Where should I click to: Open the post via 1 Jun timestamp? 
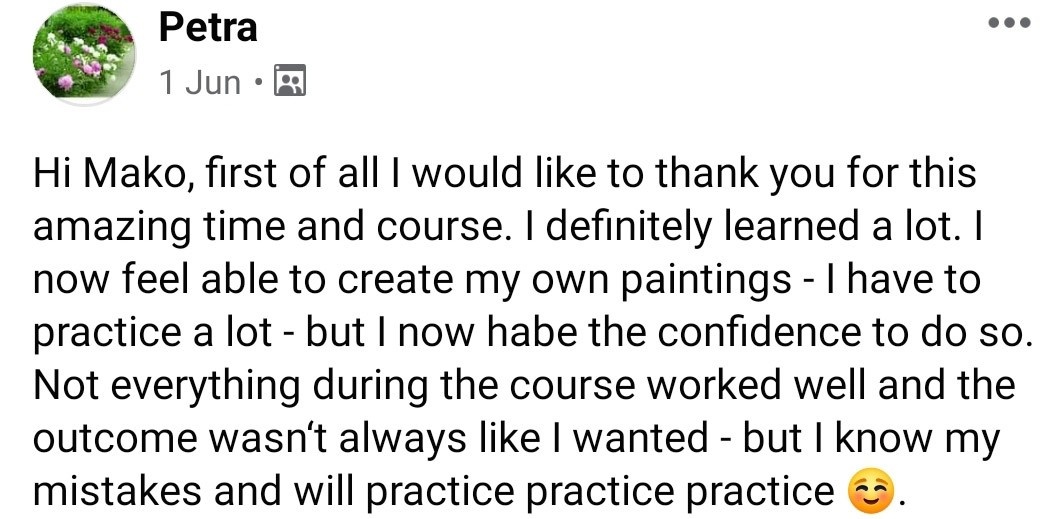coord(200,82)
